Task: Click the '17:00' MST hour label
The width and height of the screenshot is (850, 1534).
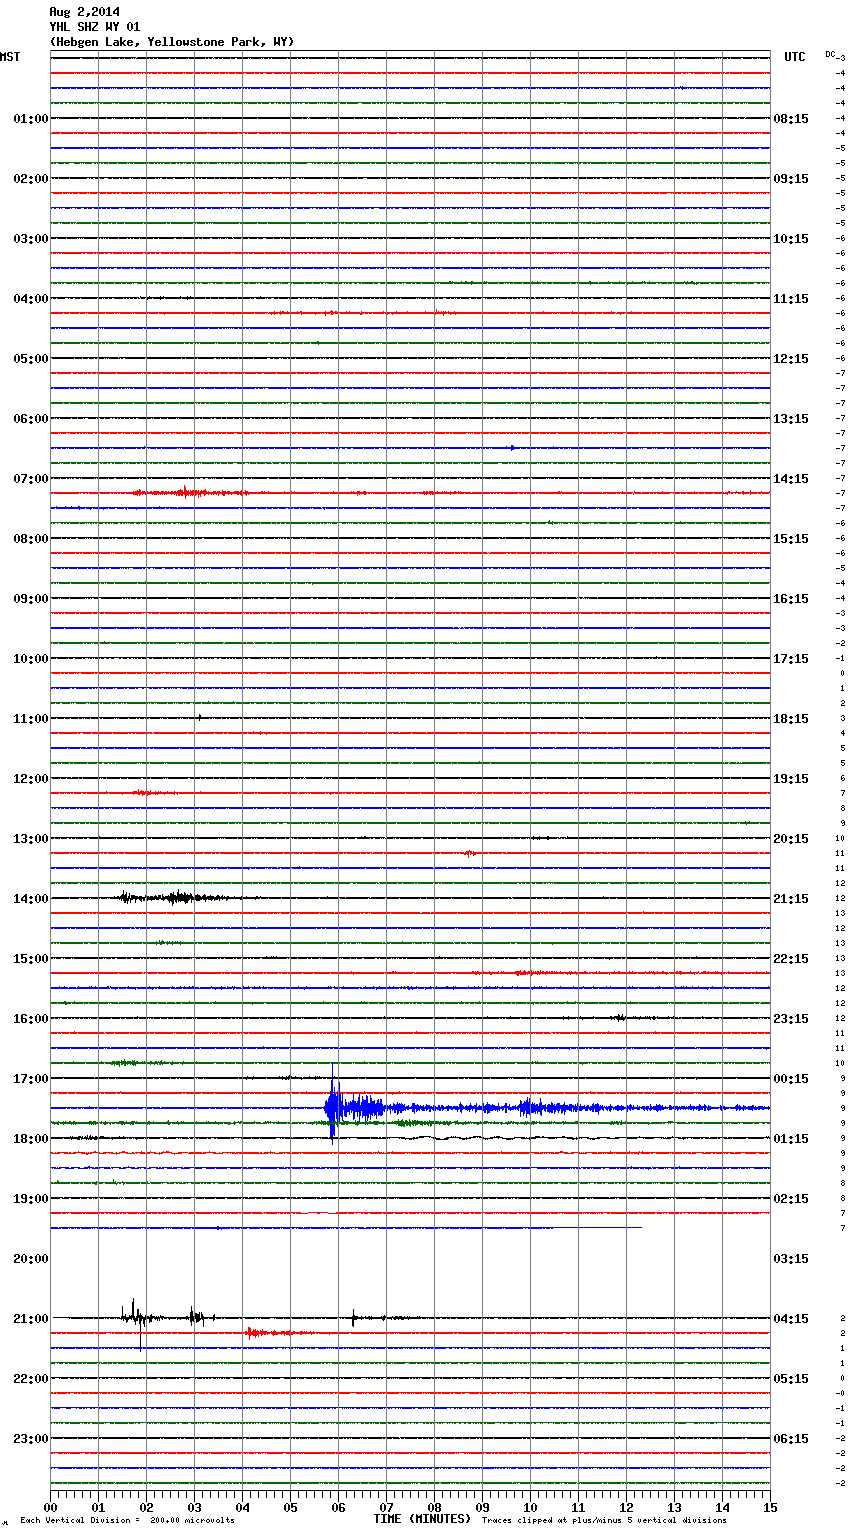Action: 30,1079
